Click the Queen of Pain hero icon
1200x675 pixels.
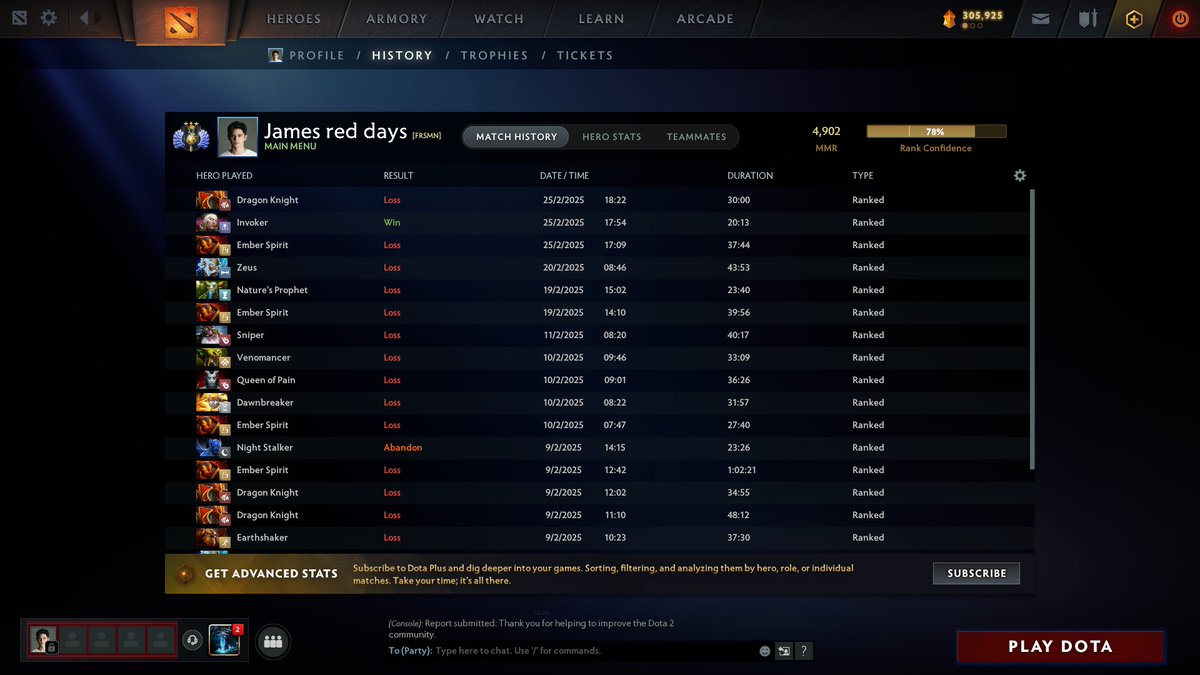coord(213,380)
